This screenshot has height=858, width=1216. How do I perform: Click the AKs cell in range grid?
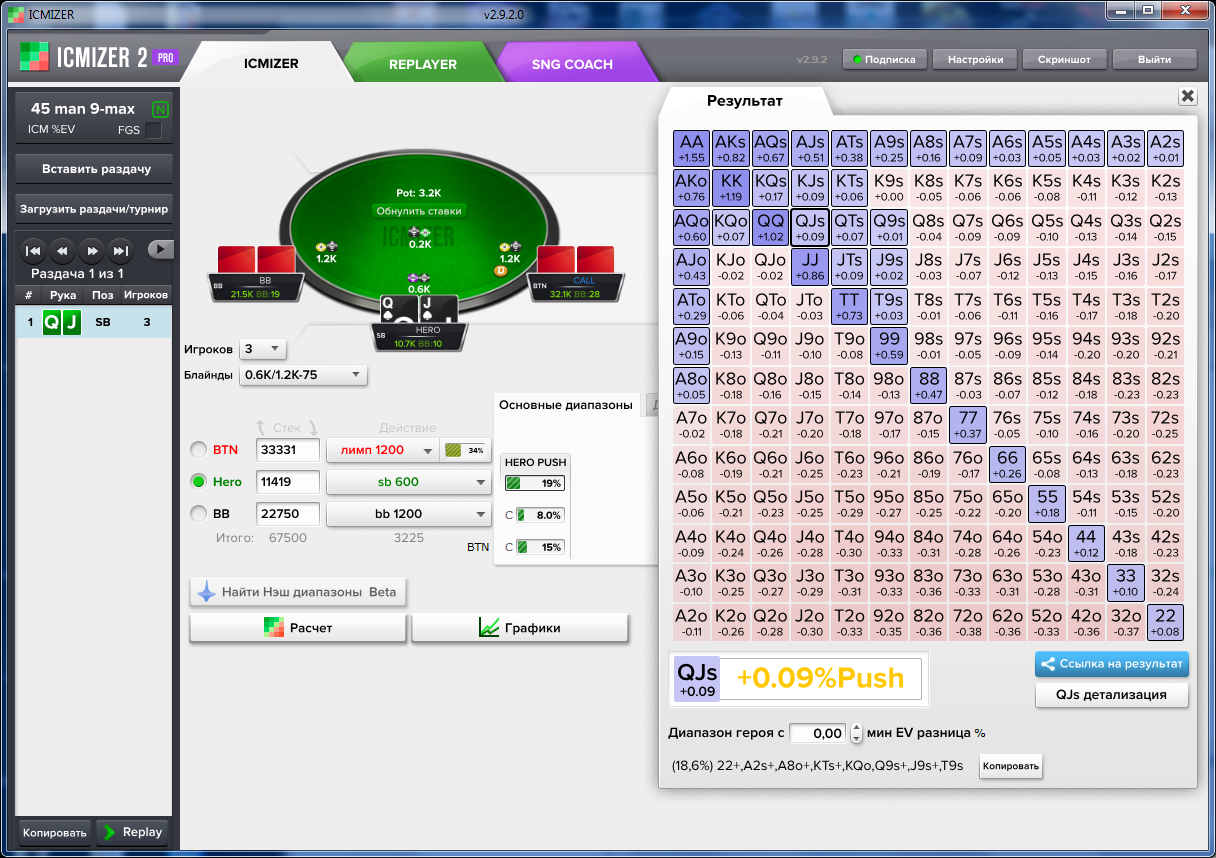click(731, 148)
